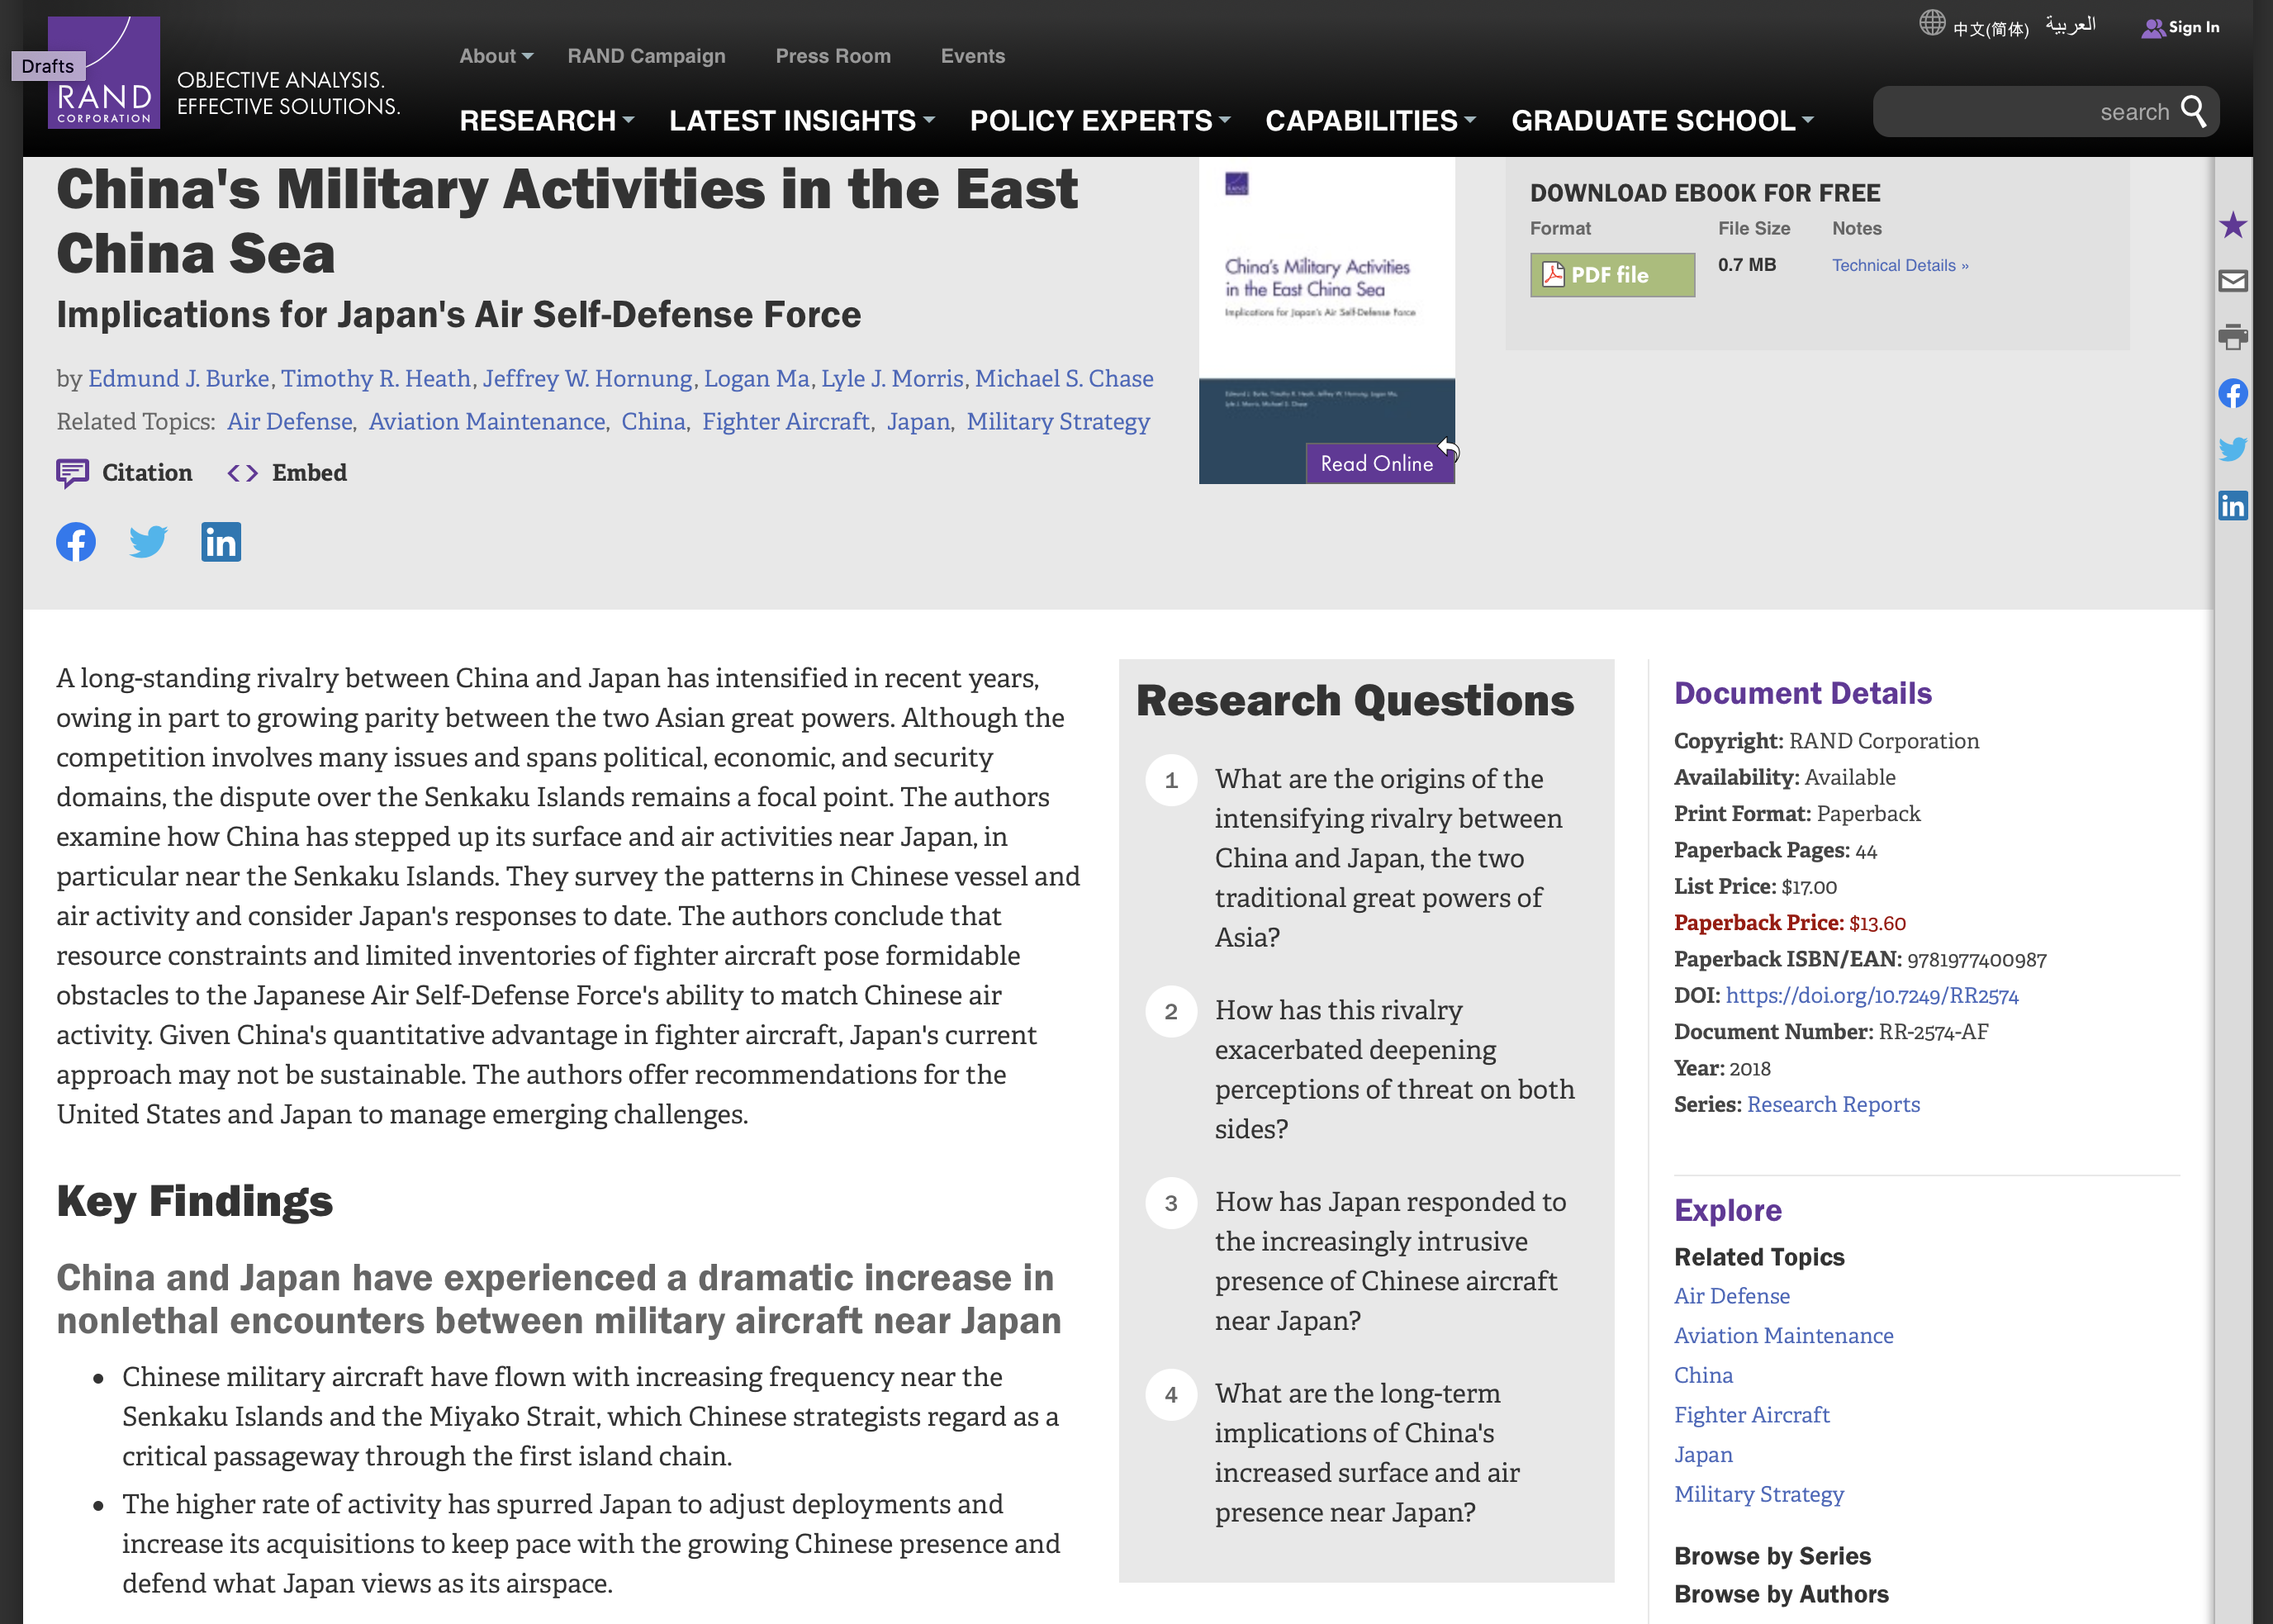The height and width of the screenshot is (1624, 2273).
Task: Click the Sign In link
Action: tap(2193, 27)
